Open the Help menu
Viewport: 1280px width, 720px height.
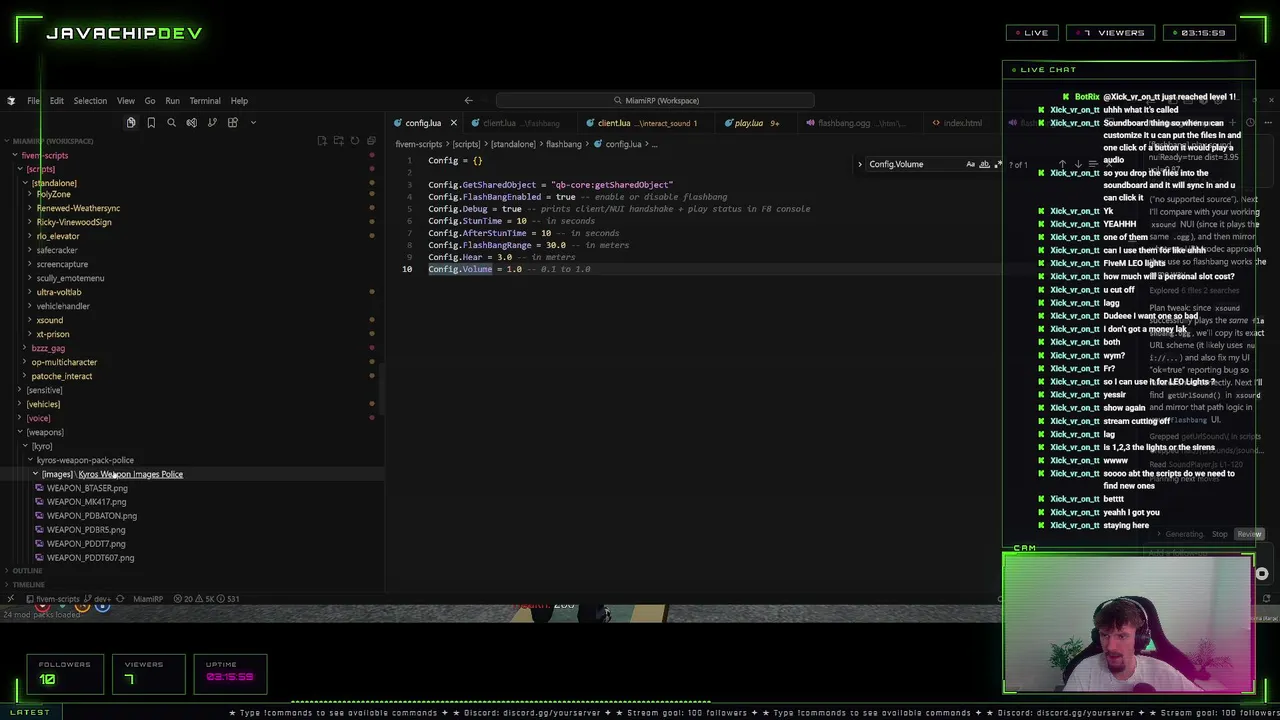pos(239,101)
